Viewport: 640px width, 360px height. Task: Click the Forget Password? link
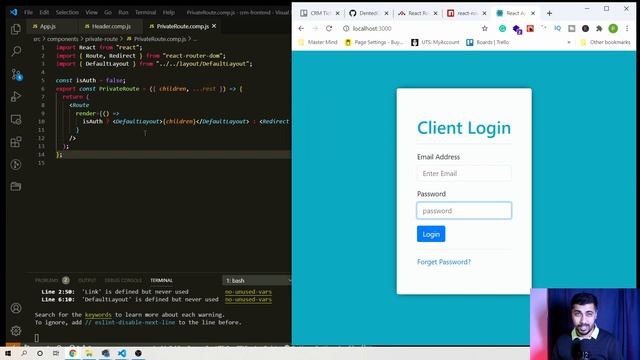point(444,262)
